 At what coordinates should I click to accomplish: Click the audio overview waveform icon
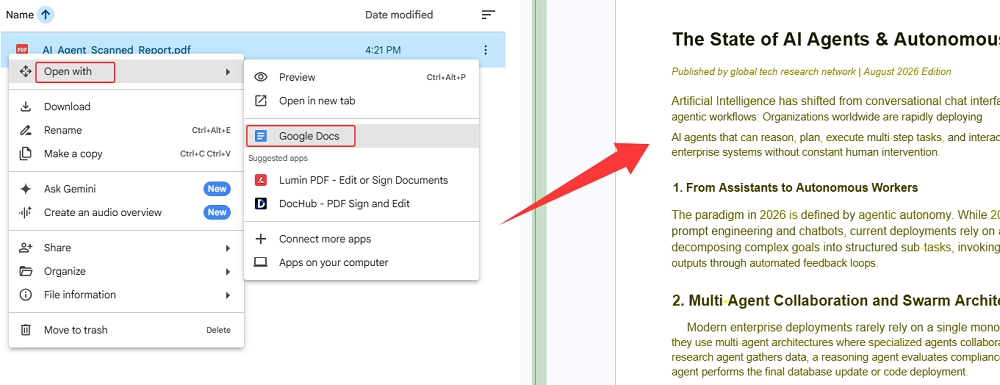coord(26,212)
